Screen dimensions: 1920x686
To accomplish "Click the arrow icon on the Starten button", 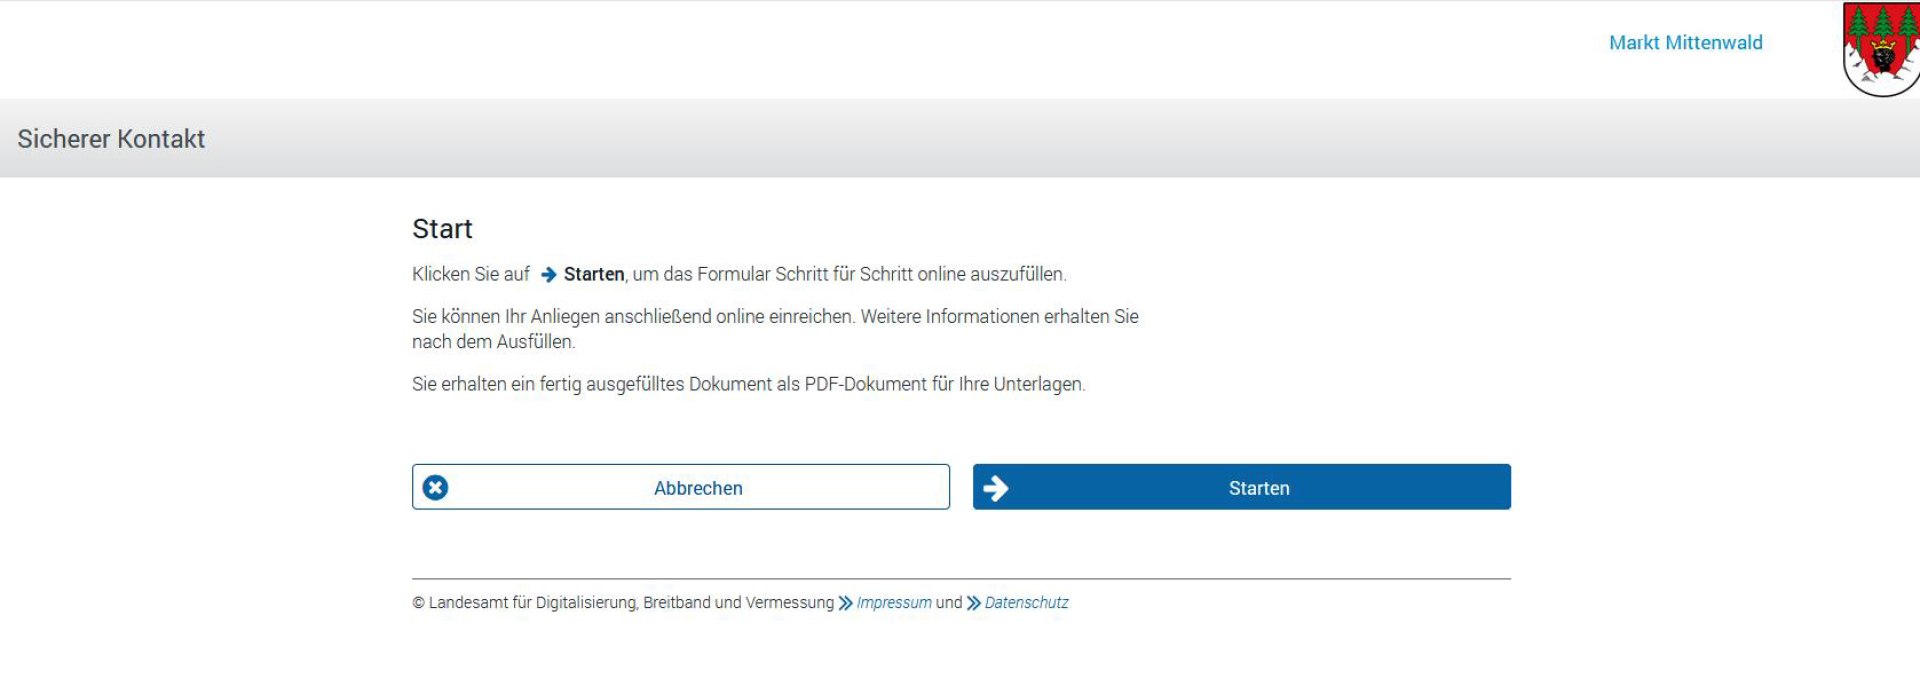I will (995, 488).
